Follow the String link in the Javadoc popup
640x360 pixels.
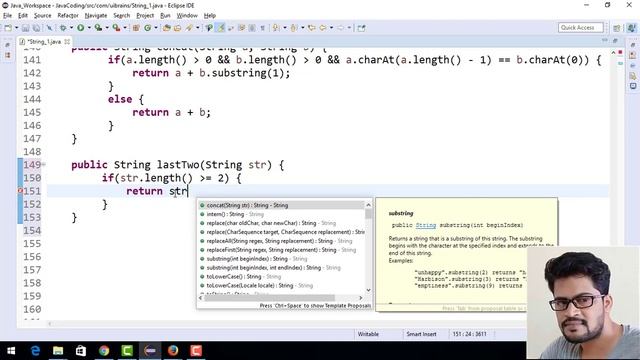[426, 225]
